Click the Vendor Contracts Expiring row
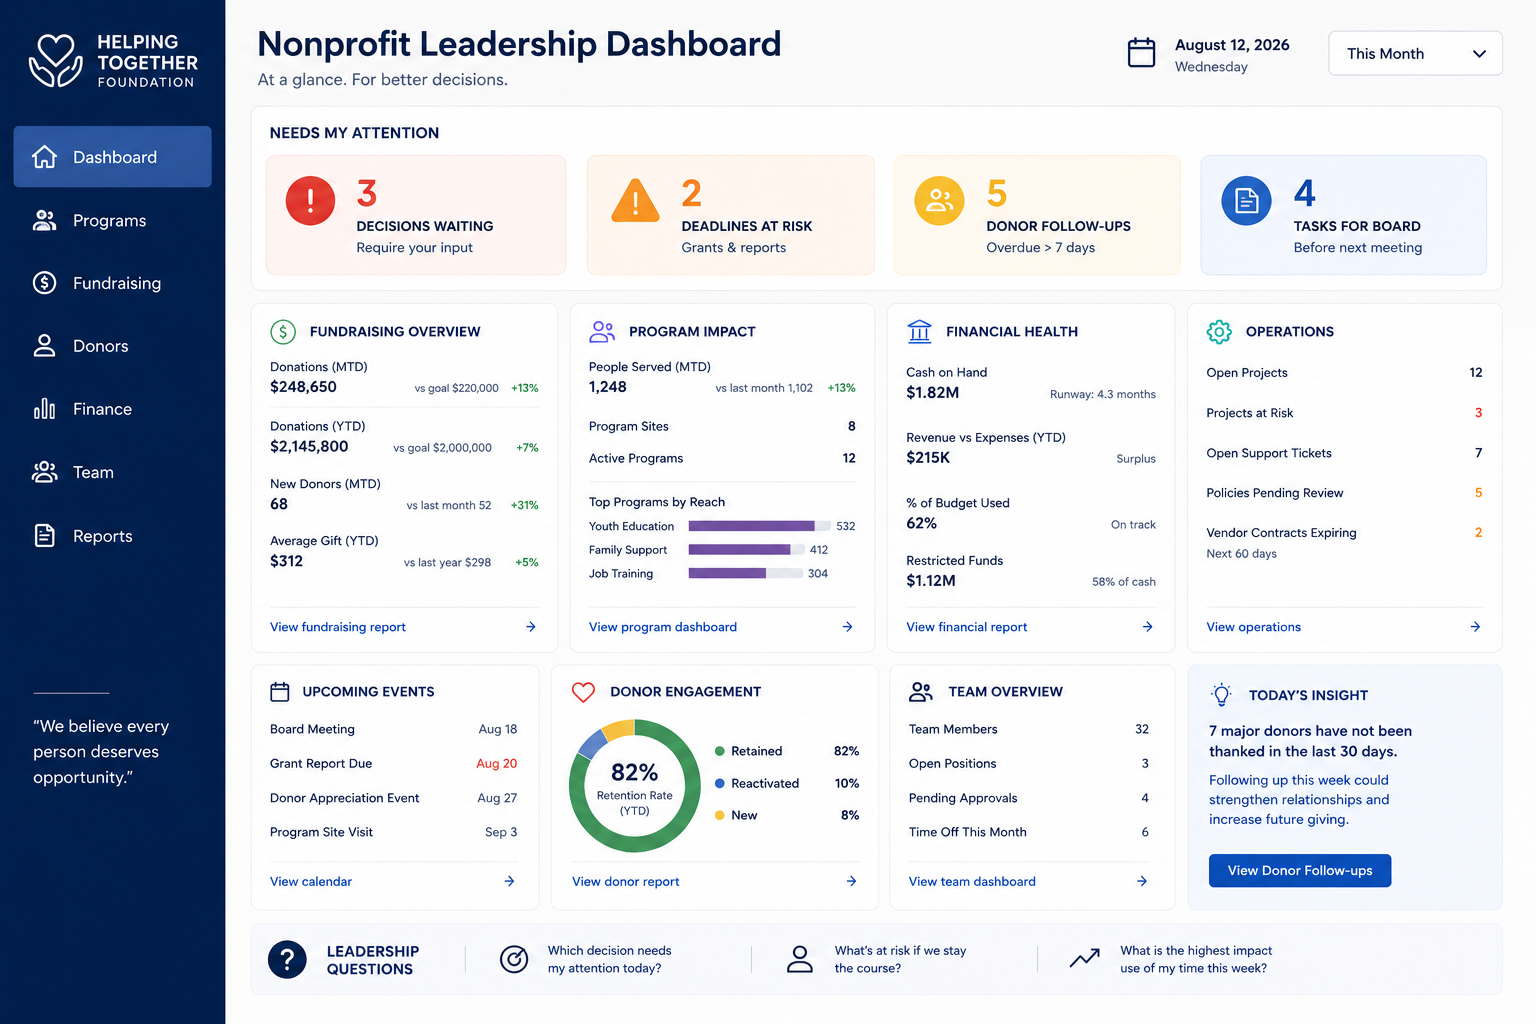Viewport: 1536px width, 1024px height. (1344, 542)
